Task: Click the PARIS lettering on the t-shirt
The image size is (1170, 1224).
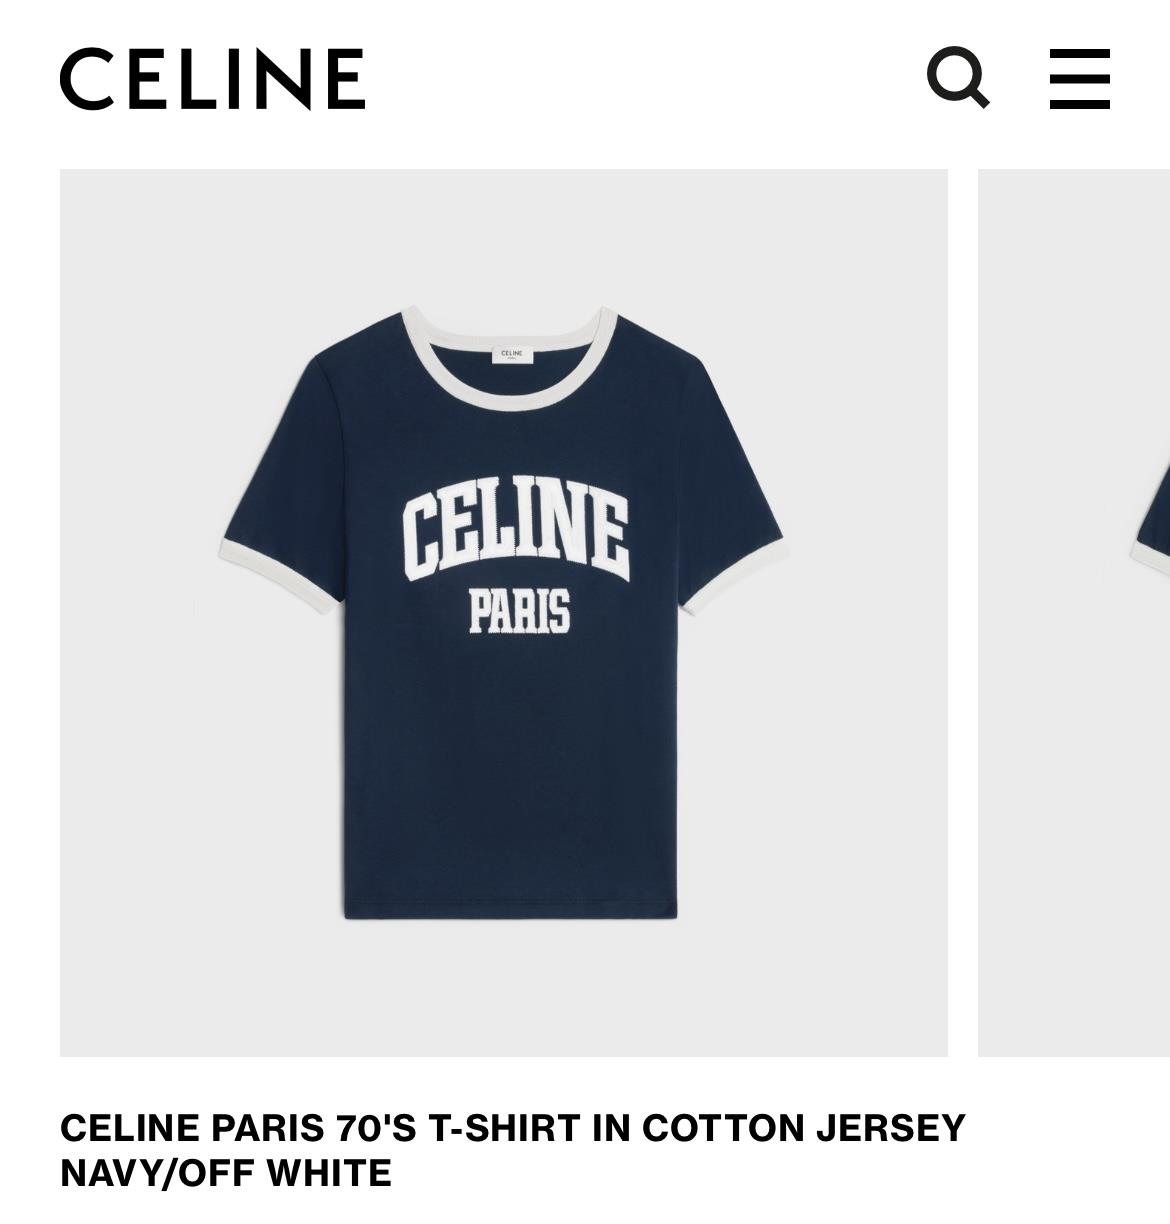Action: click(x=520, y=612)
